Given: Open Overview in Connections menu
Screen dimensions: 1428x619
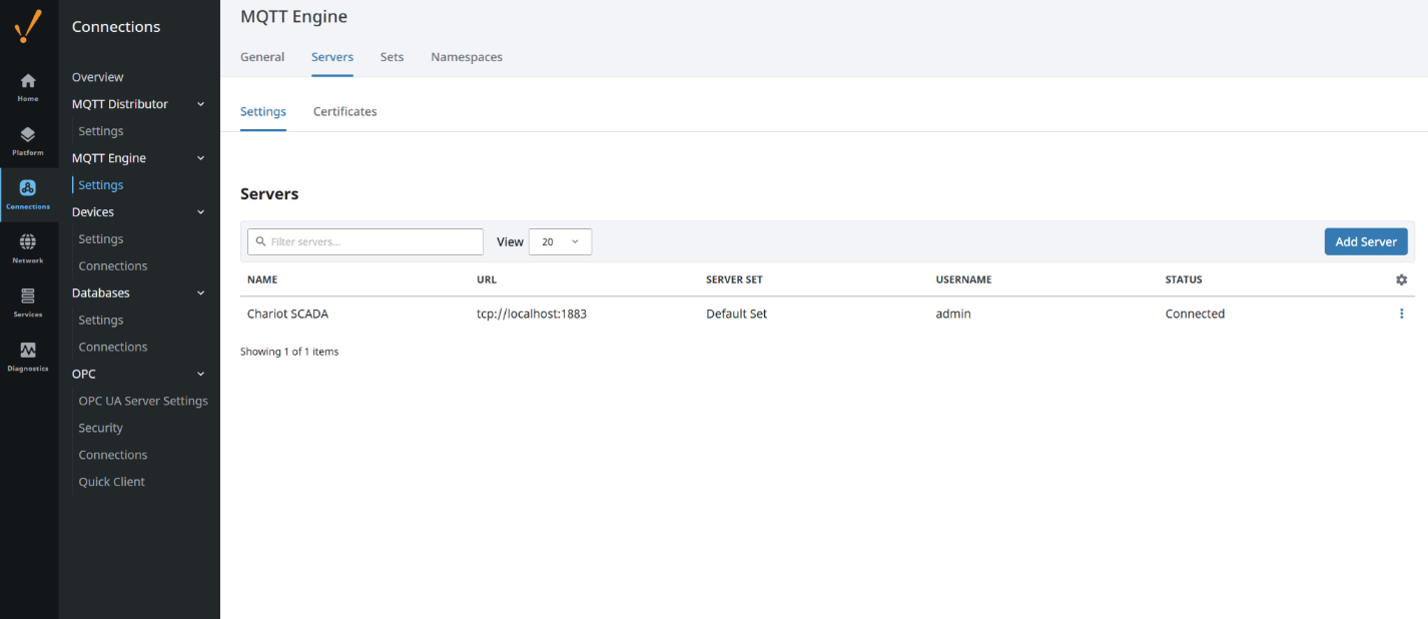Looking at the screenshot, I should tap(98, 77).
